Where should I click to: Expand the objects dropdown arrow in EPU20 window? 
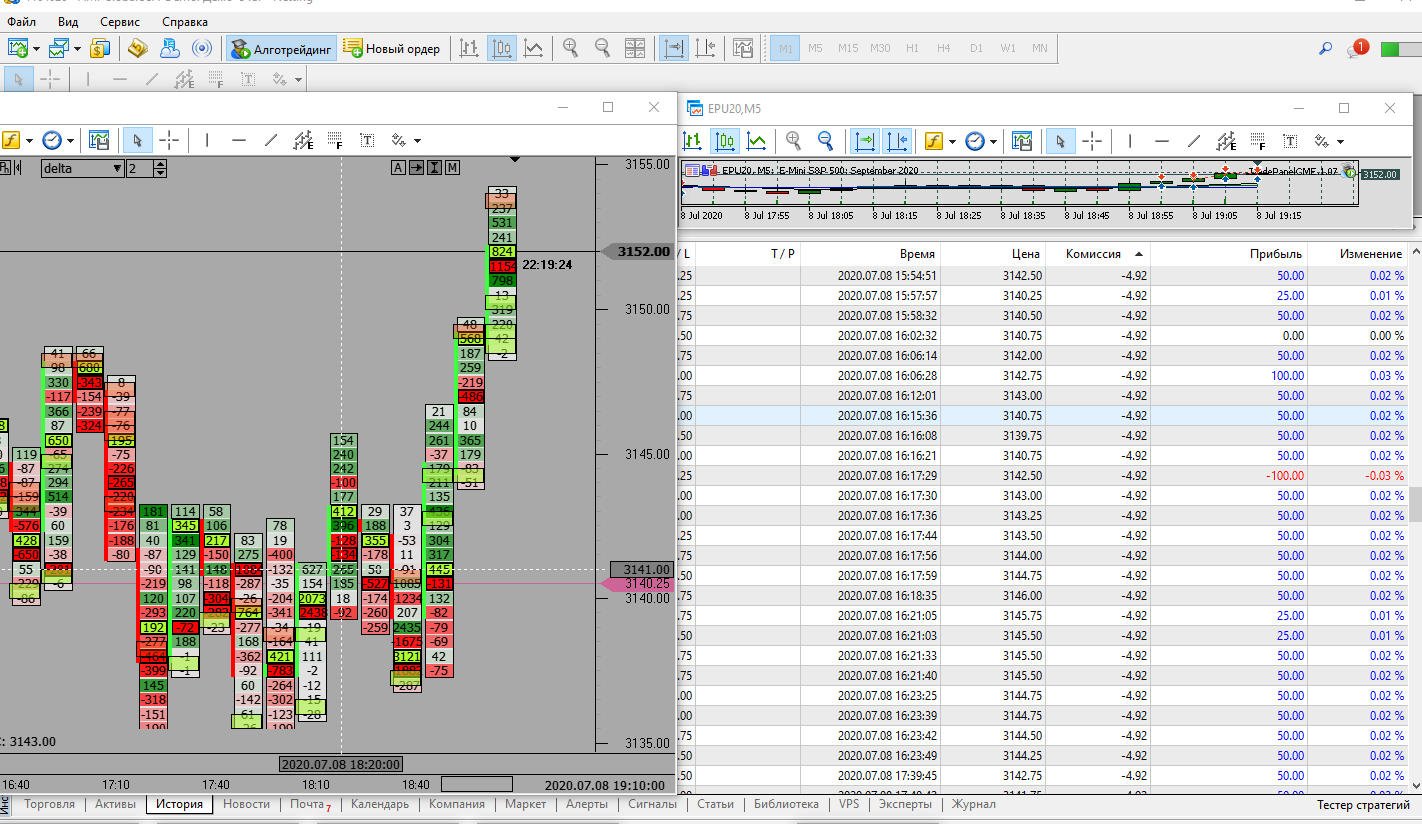1340,141
